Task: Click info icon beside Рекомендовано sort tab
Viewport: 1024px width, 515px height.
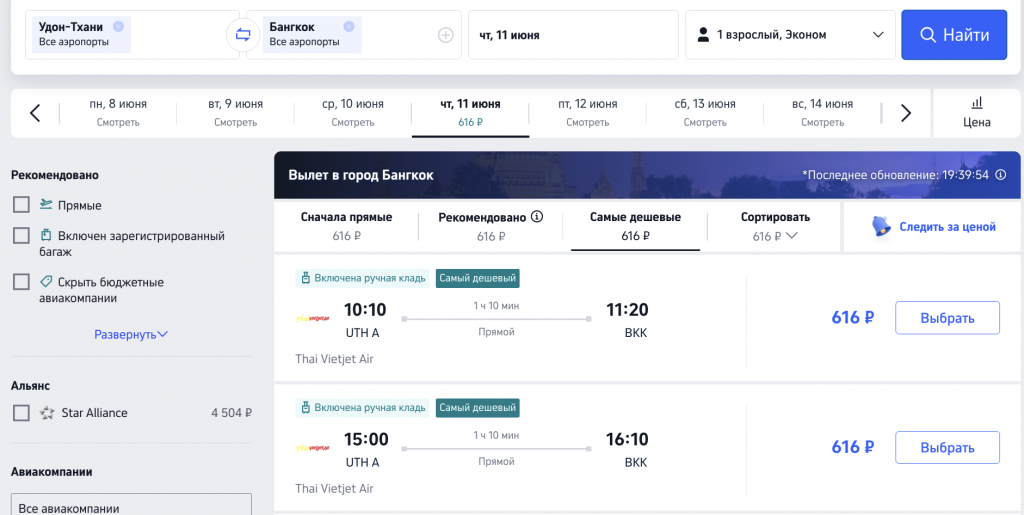Action: pyautogui.click(x=537, y=216)
